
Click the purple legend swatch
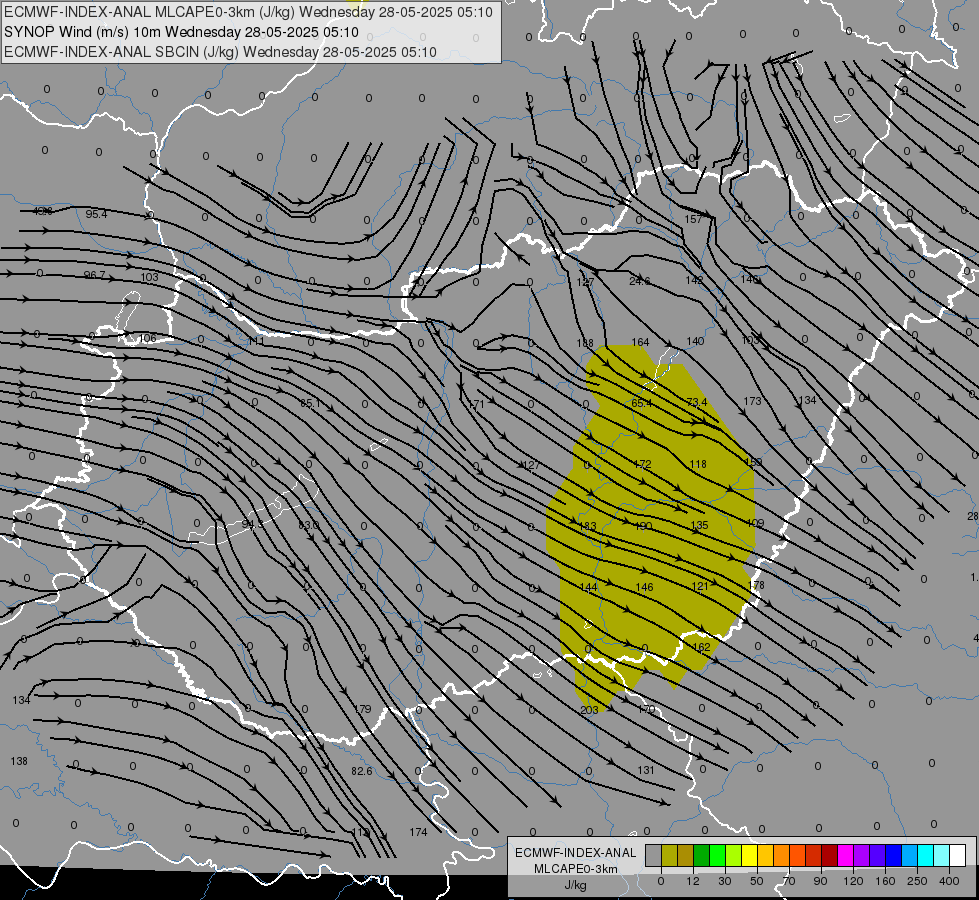tap(862, 855)
